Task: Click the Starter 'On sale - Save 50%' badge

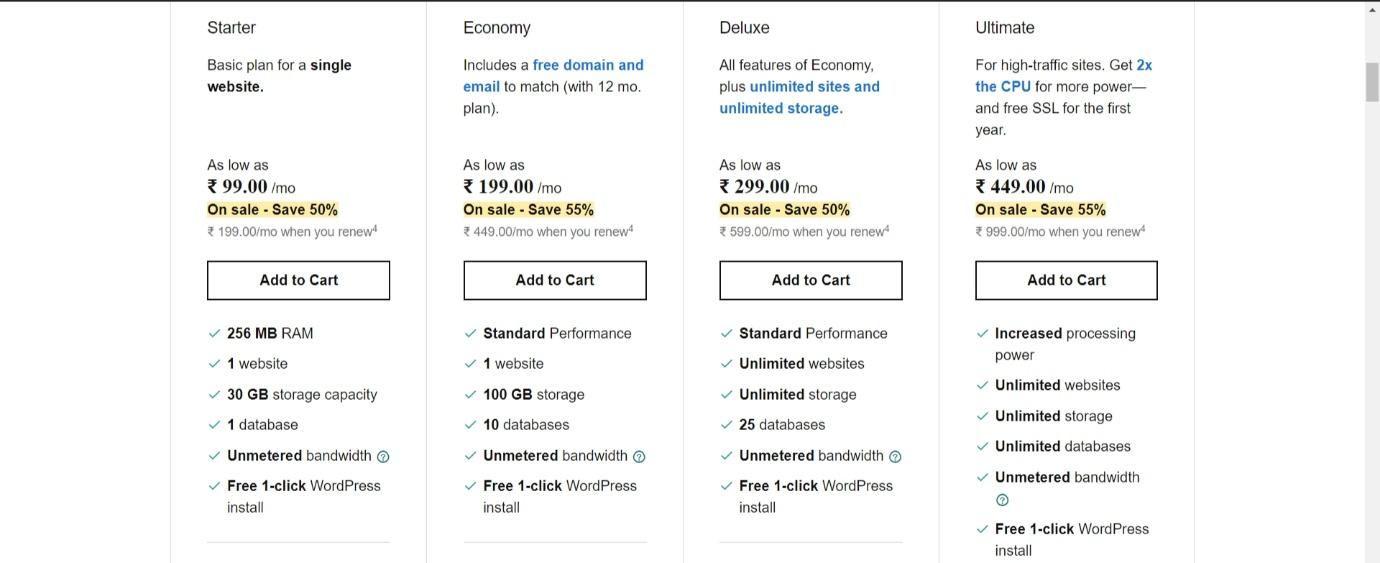Action: click(272, 210)
